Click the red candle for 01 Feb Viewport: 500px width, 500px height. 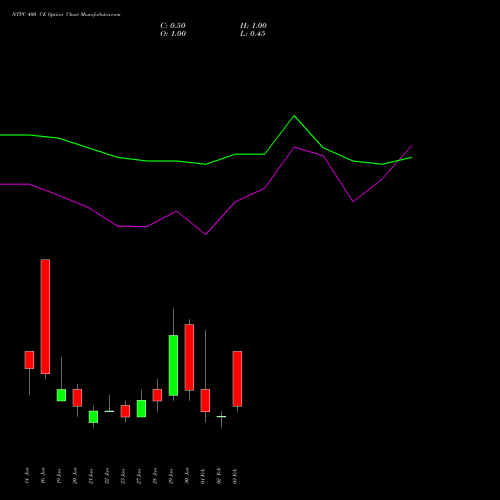205,400
